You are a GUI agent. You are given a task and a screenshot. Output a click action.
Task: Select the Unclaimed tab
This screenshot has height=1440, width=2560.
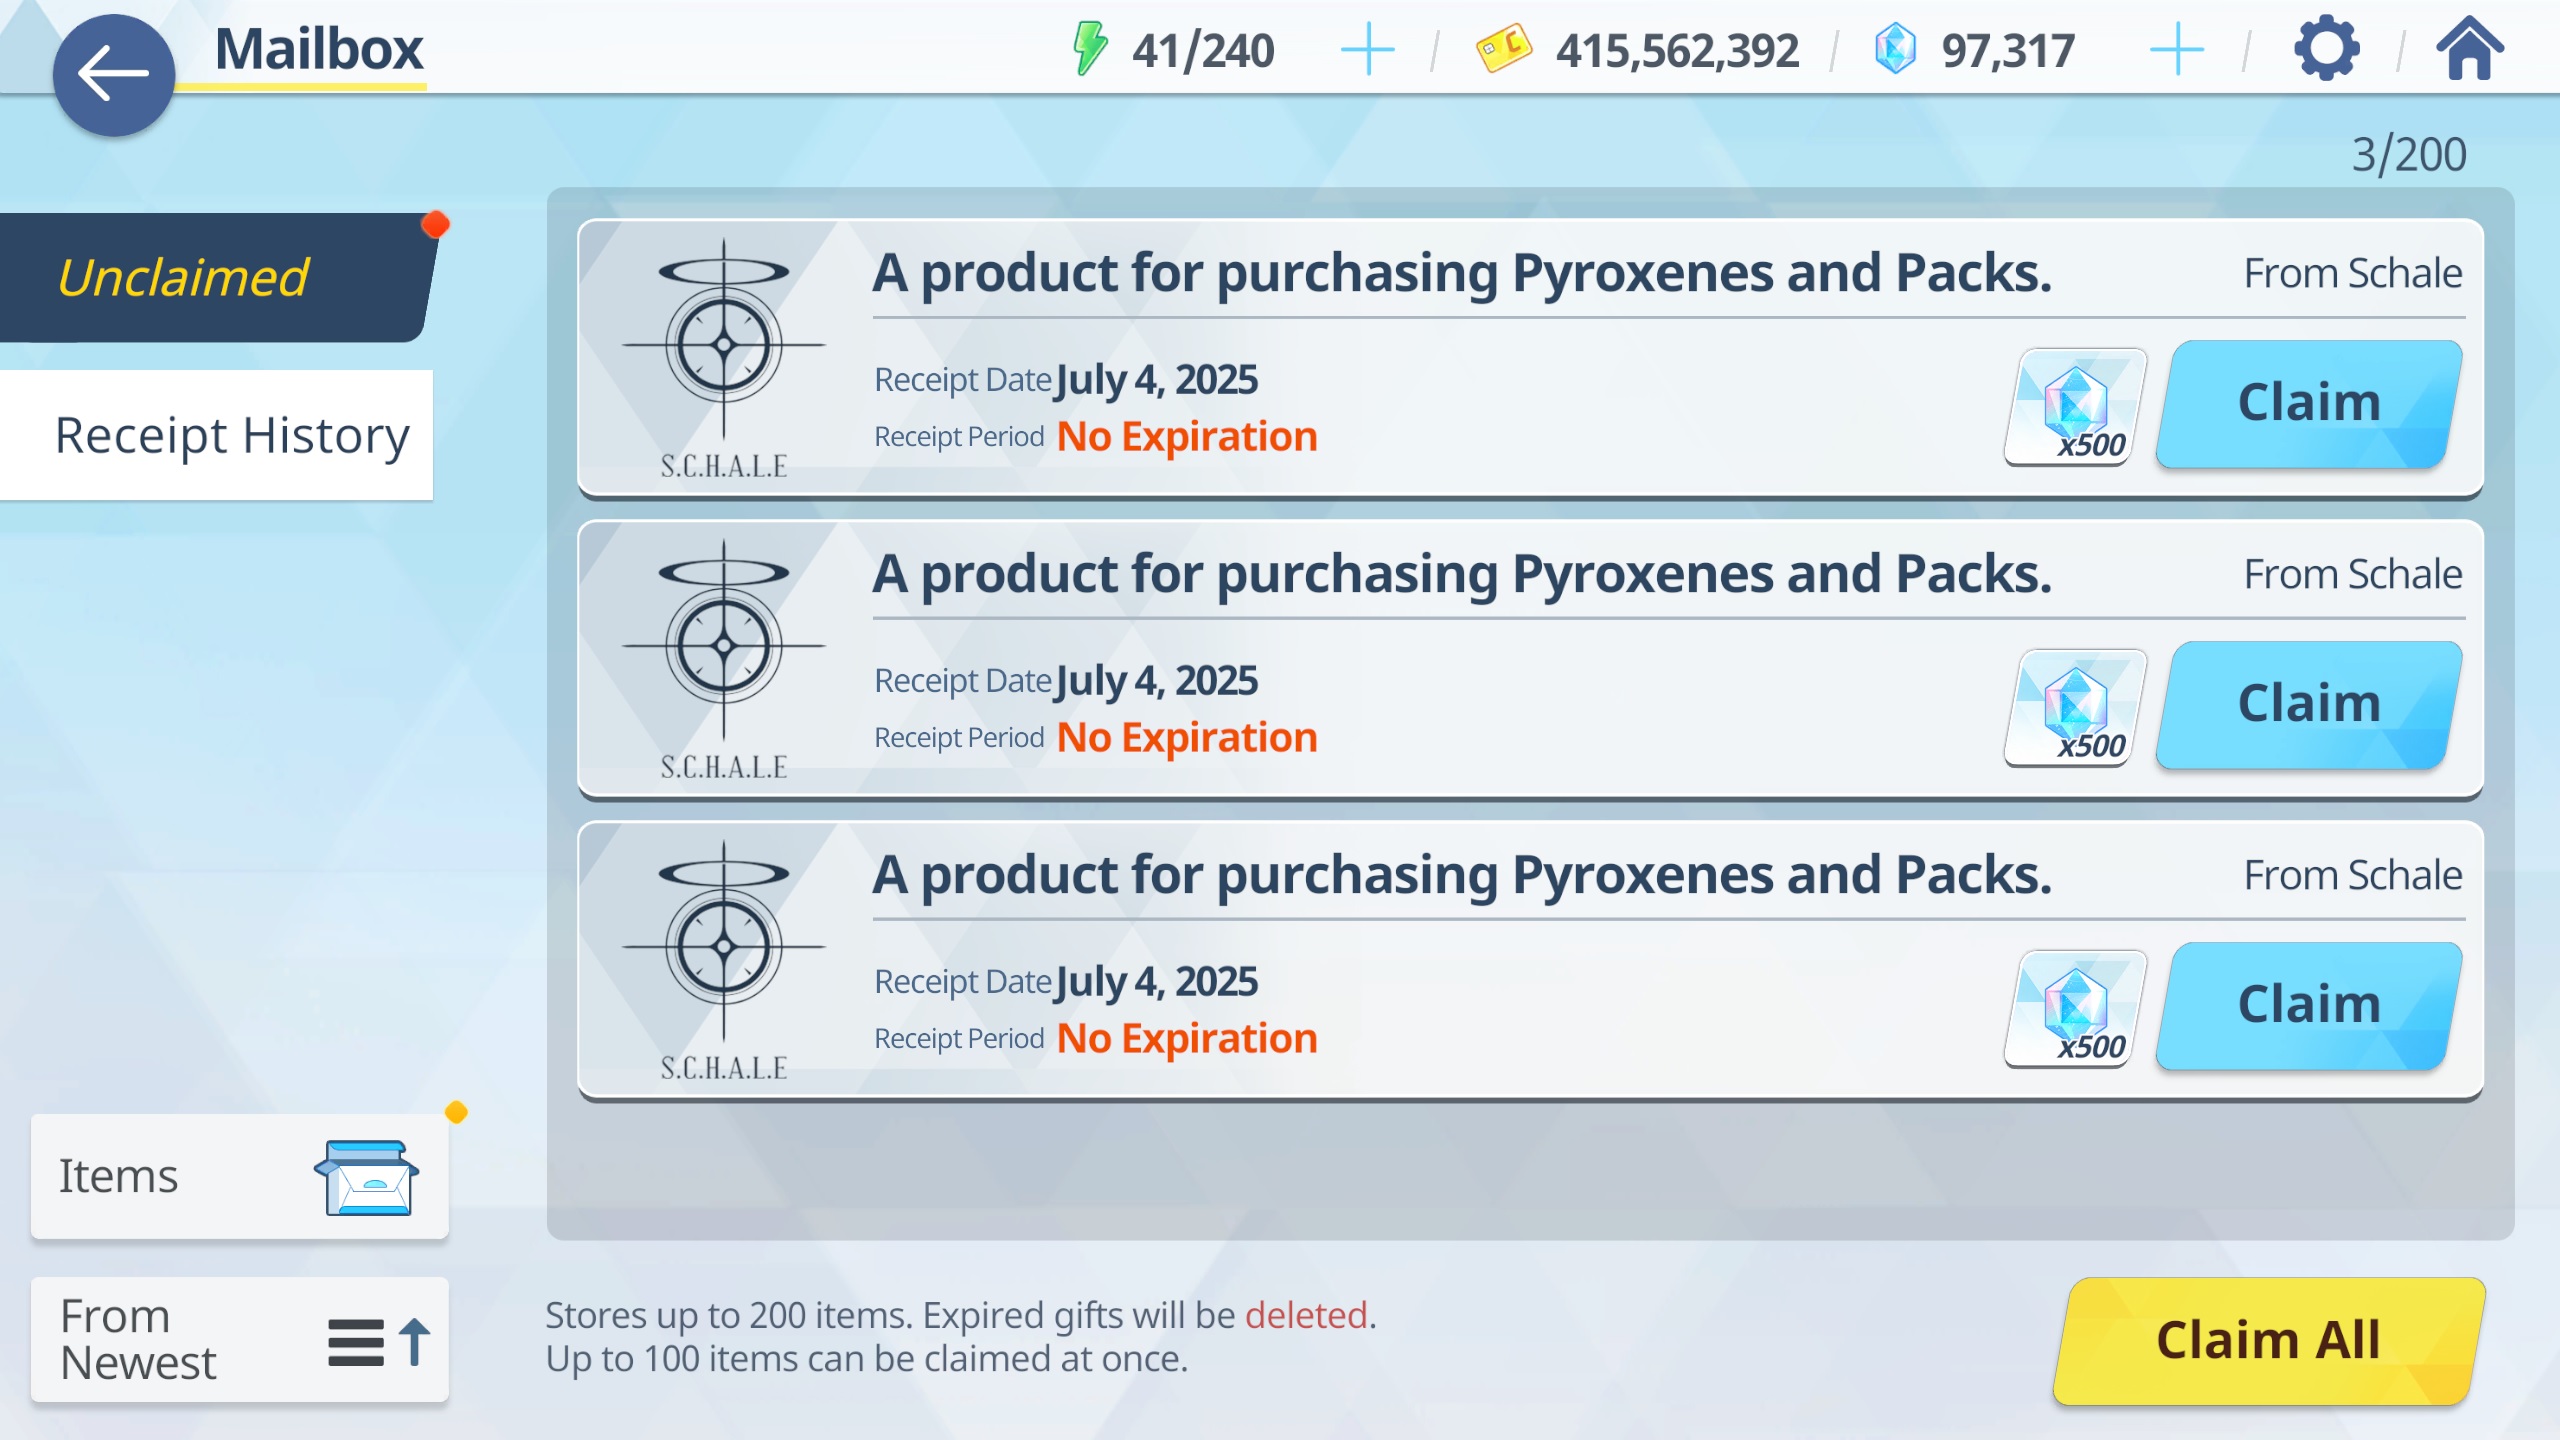(218, 277)
